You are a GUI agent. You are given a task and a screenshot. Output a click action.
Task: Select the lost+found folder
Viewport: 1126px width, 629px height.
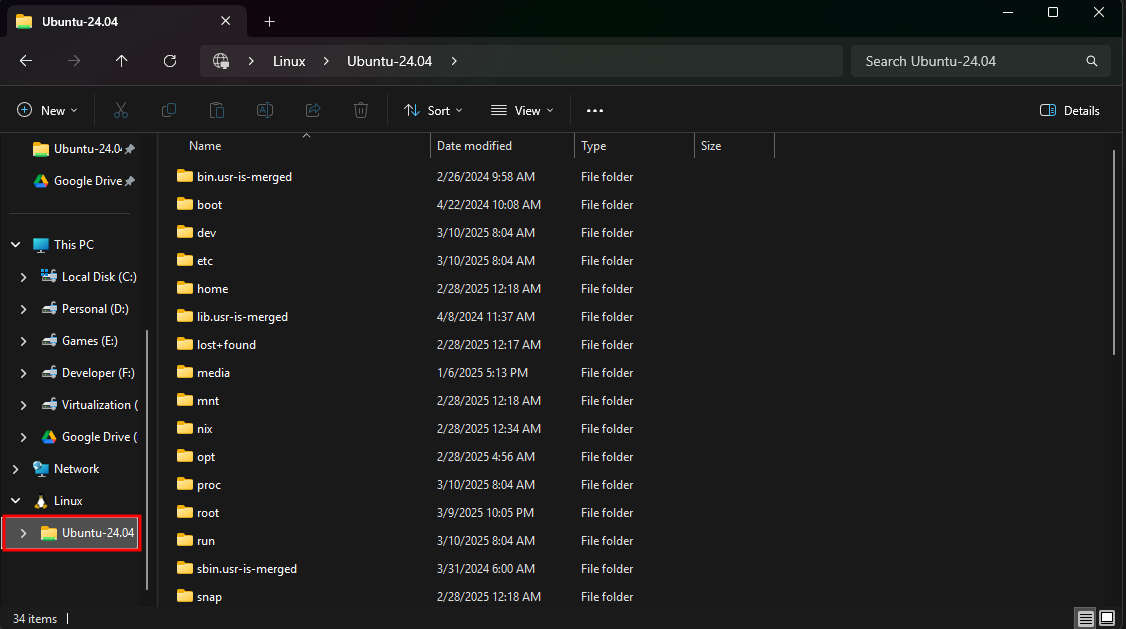click(x=217, y=345)
